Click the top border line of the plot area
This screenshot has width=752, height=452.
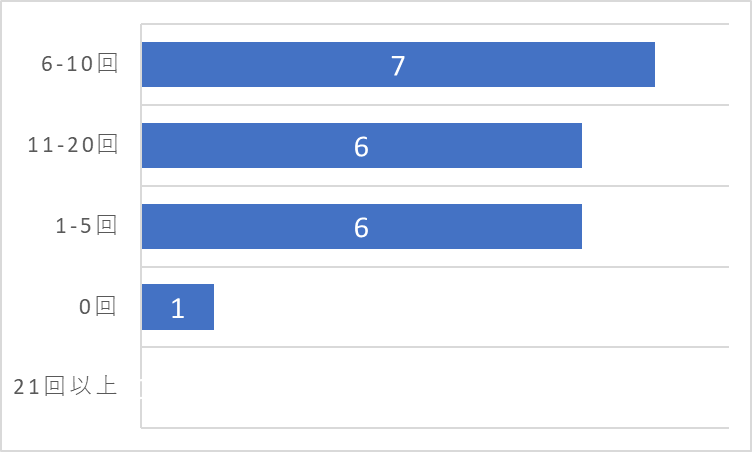point(435,24)
